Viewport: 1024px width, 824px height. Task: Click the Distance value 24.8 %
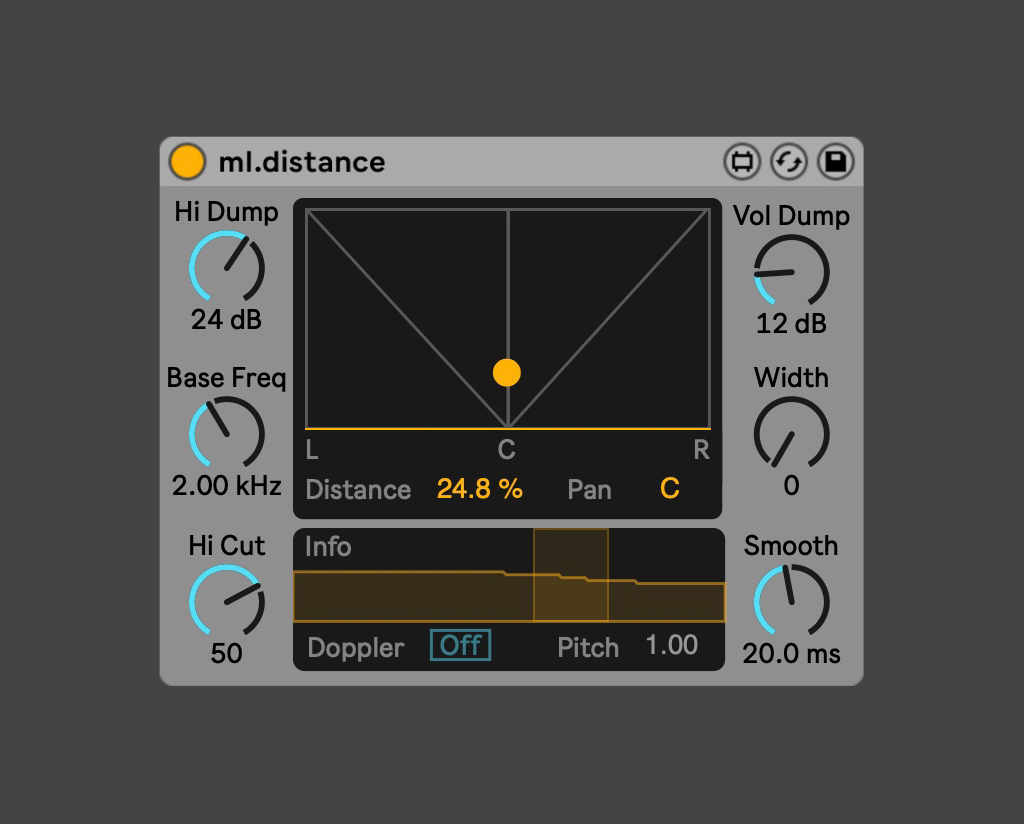coord(480,489)
